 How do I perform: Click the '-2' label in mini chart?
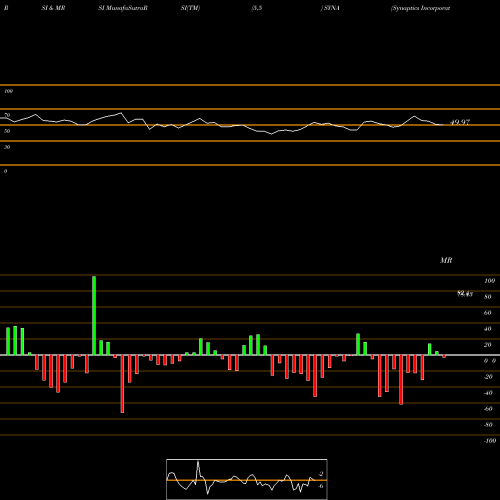pyautogui.click(x=321, y=474)
